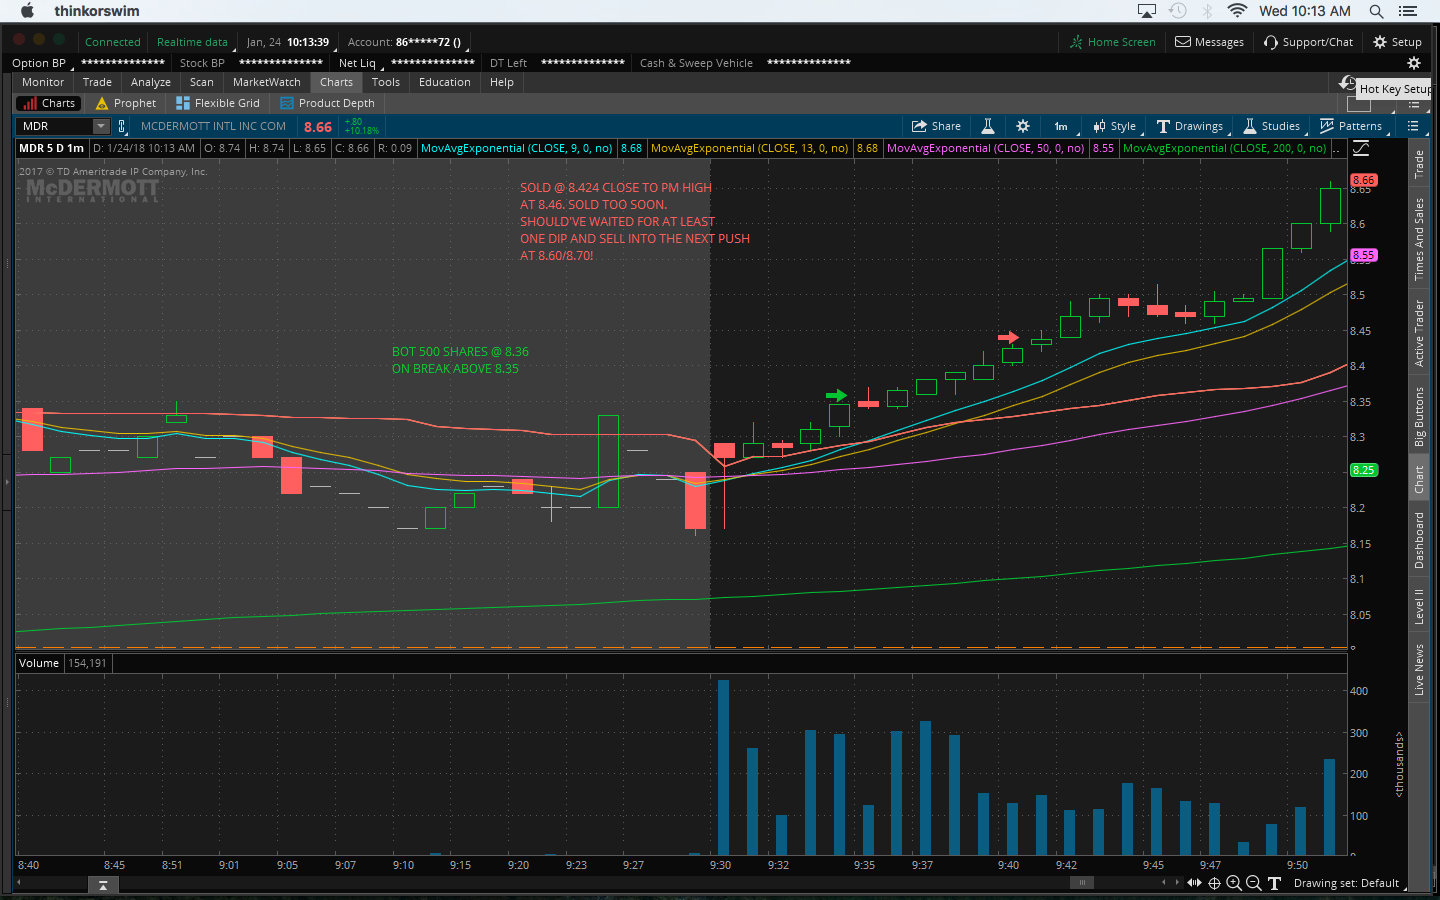Select the Chart sidebar tab
The height and width of the screenshot is (900, 1440).
(1418, 478)
